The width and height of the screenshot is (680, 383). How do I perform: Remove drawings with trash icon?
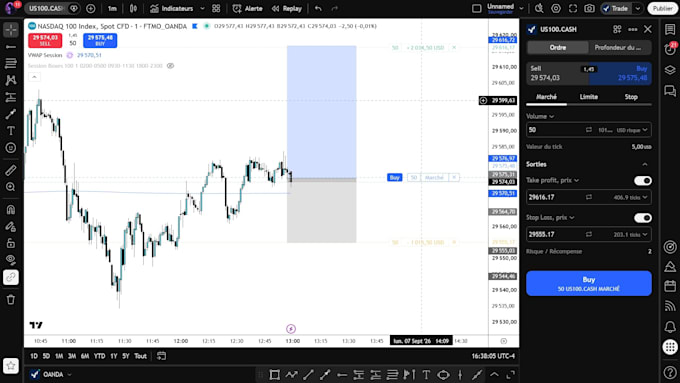[11, 299]
